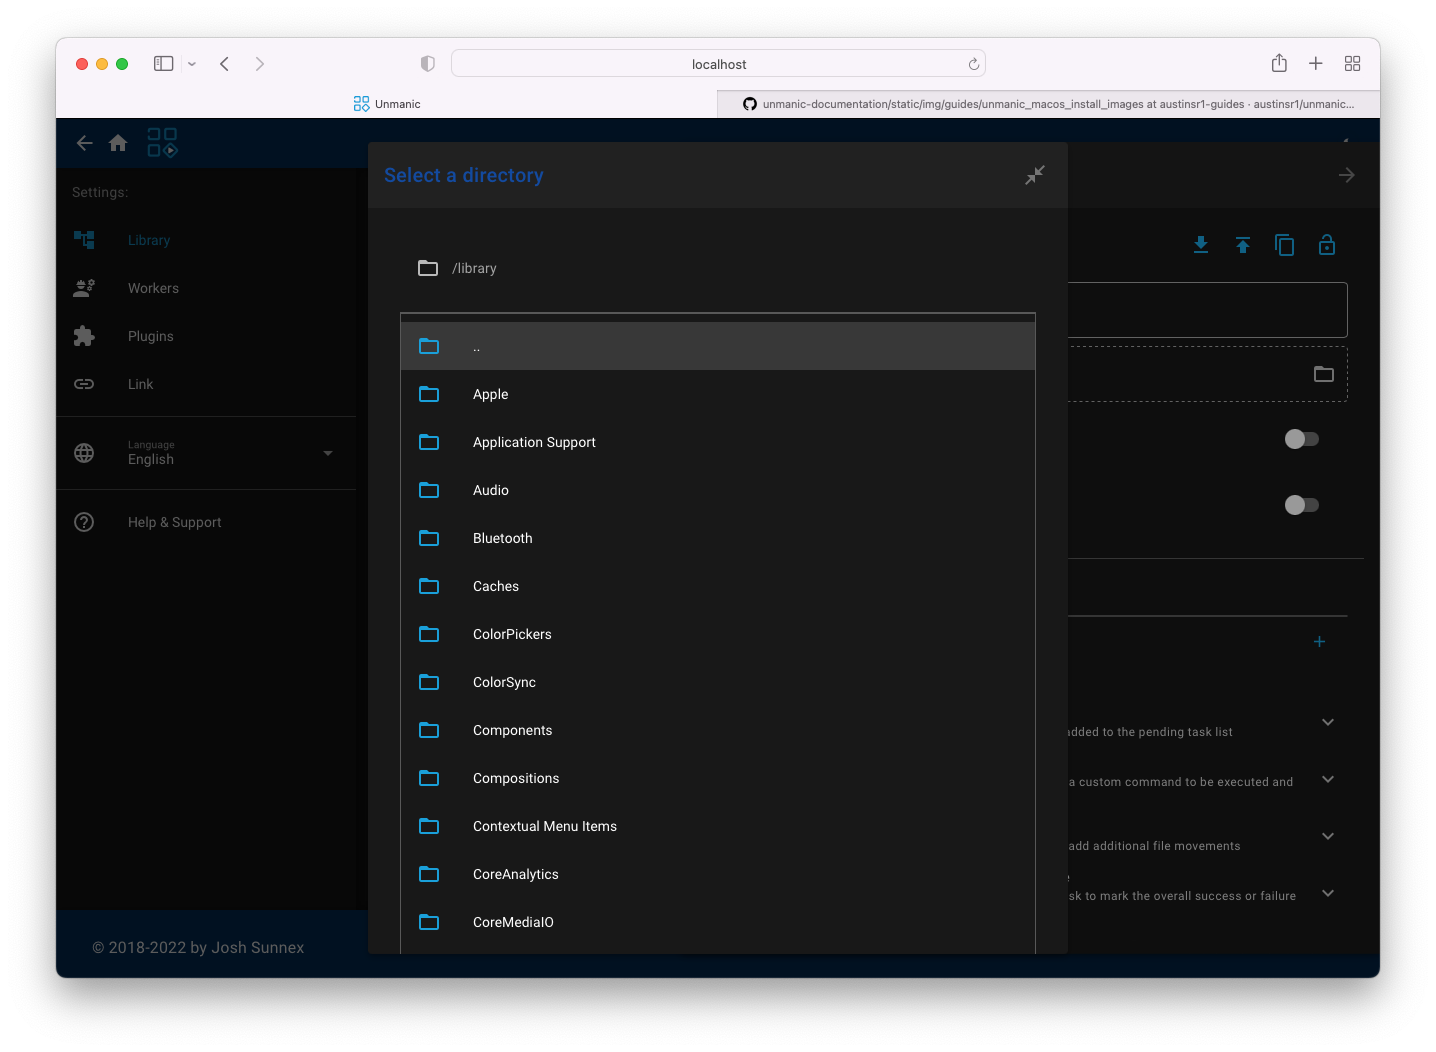Toggle the first library switch

[1301, 439]
